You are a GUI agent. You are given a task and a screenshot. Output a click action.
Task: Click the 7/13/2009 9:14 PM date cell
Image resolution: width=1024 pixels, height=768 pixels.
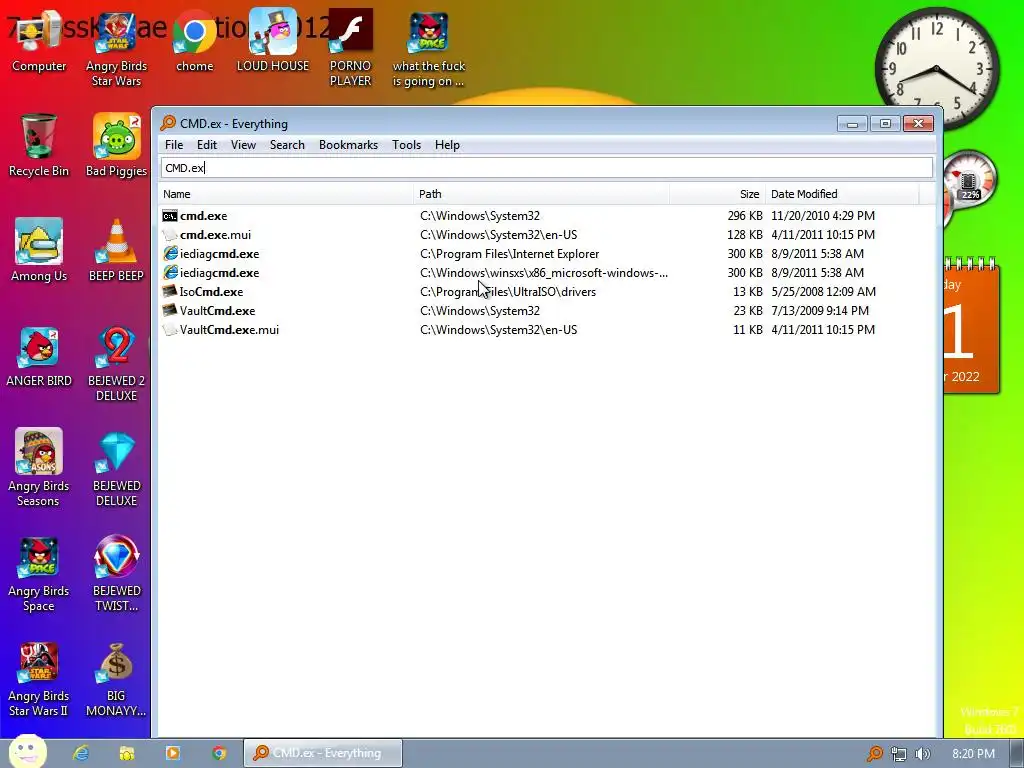tap(820, 311)
